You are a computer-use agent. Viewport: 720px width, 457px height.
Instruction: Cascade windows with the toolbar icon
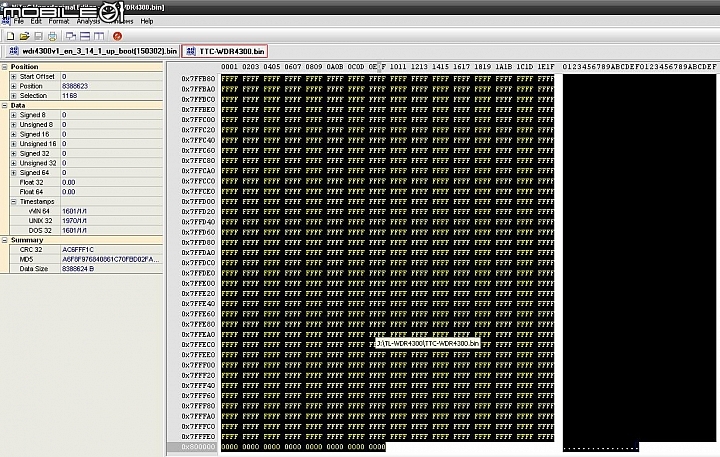click(71, 36)
